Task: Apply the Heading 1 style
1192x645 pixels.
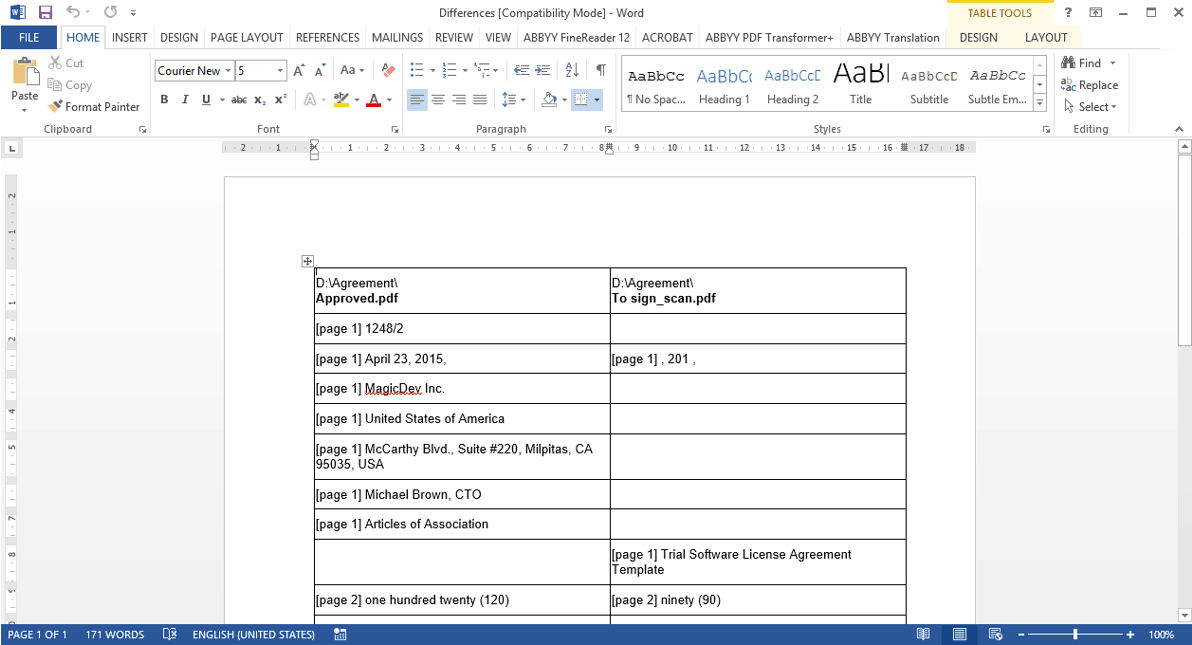Action: pyautogui.click(x=724, y=84)
